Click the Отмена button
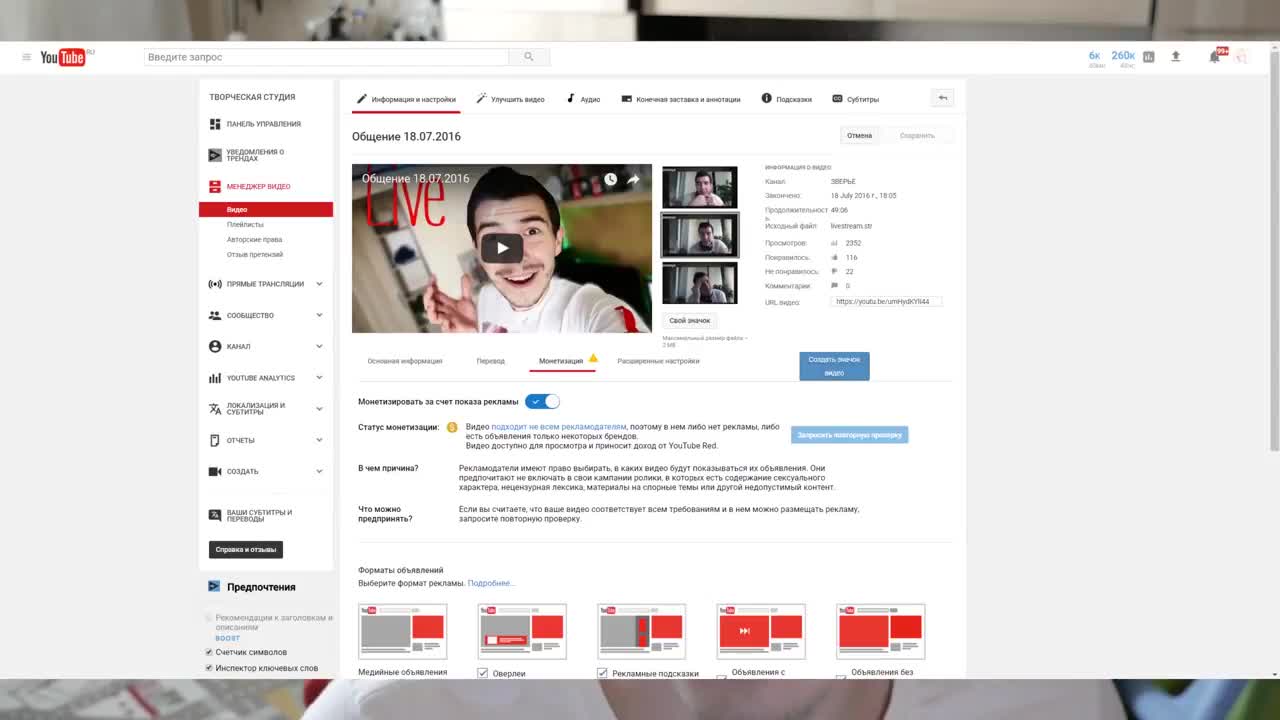The height and width of the screenshot is (720, 1280). click(x=860, y=135)
